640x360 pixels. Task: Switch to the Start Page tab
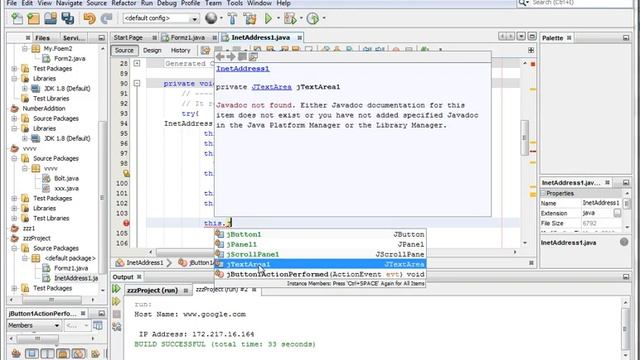(x=128, y=38)
